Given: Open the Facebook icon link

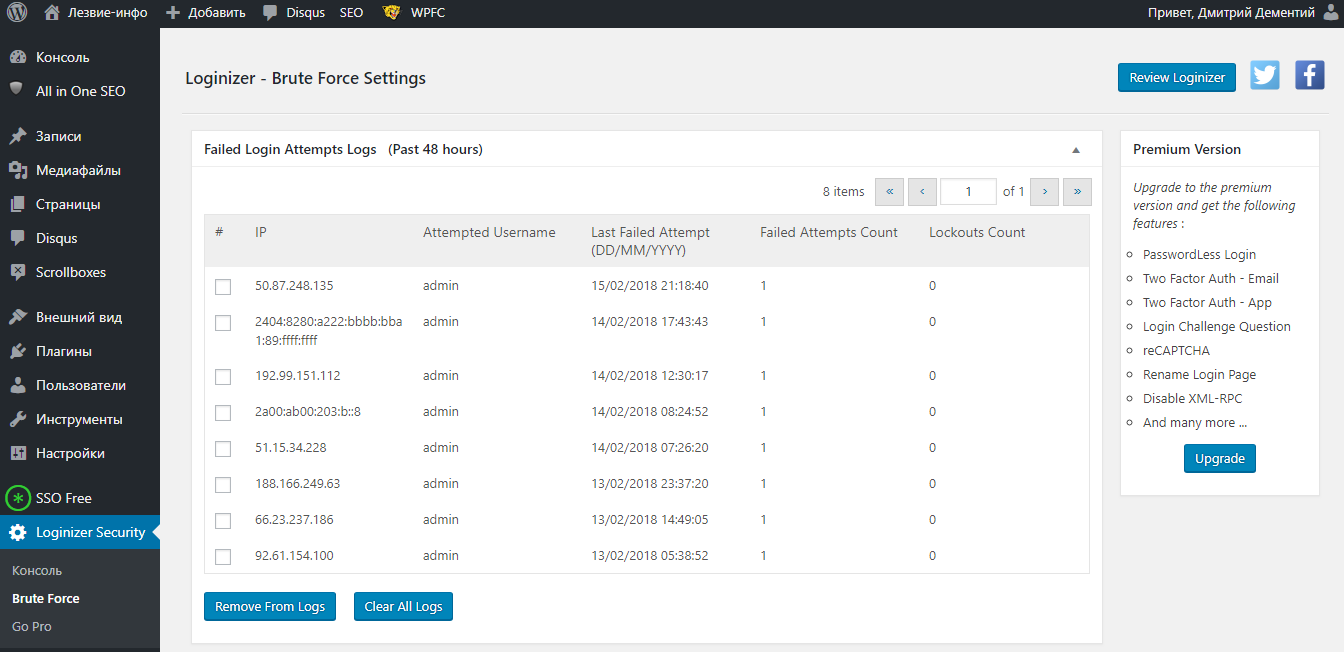Looking at the screenshot, I should [x=1309, y=76].
